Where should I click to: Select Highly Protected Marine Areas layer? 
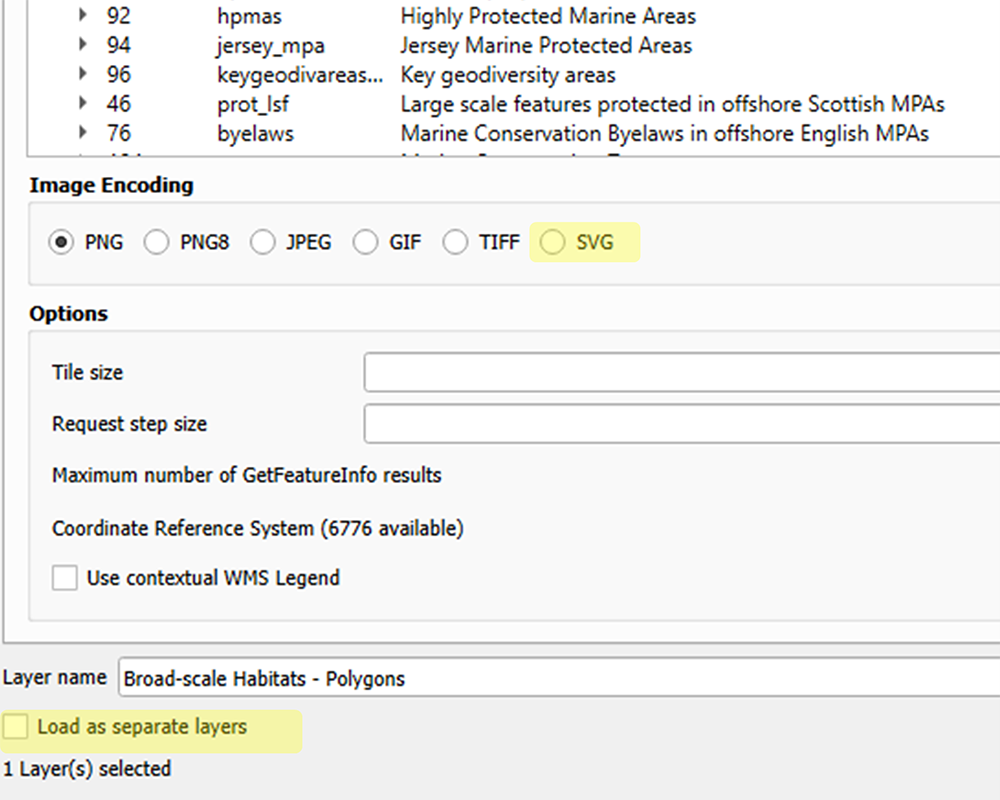pos(548,17)
